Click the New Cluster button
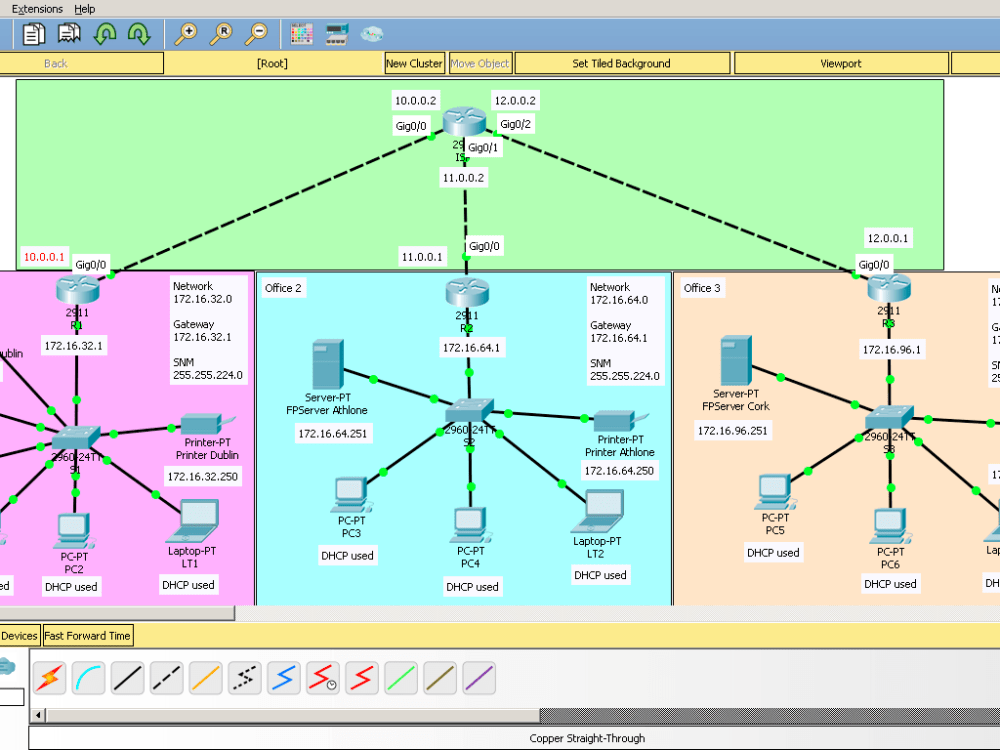Viewport: 1000px width, 750px height. [414, 62]
